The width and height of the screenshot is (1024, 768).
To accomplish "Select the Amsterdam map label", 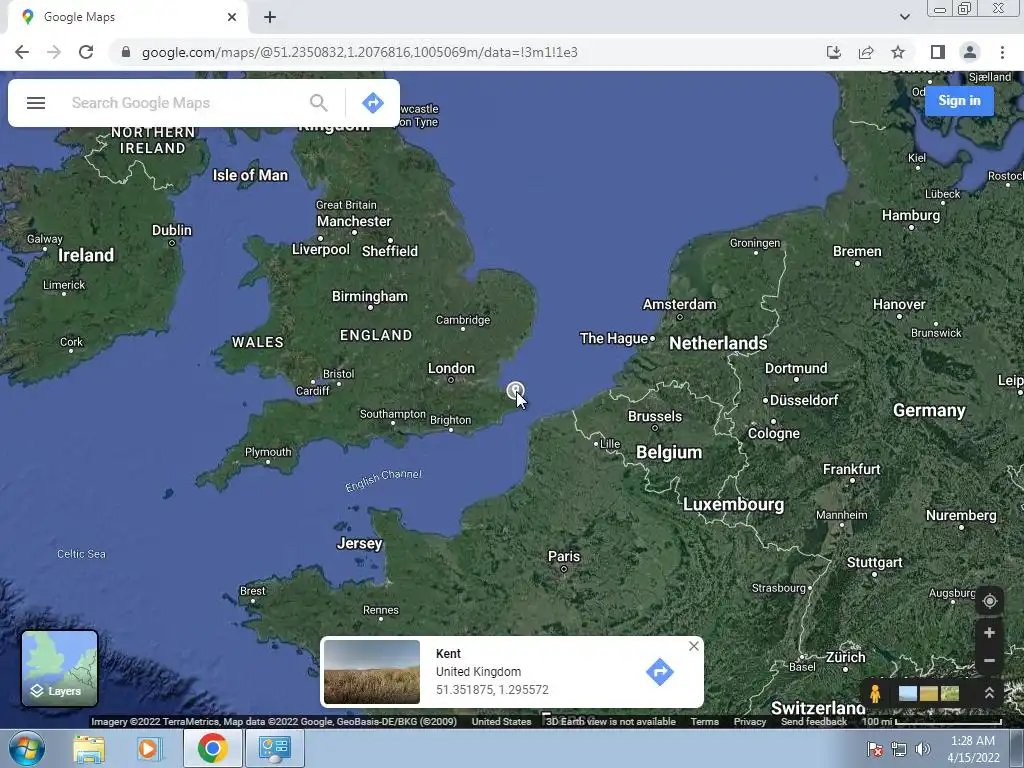I will click(679, 304).
